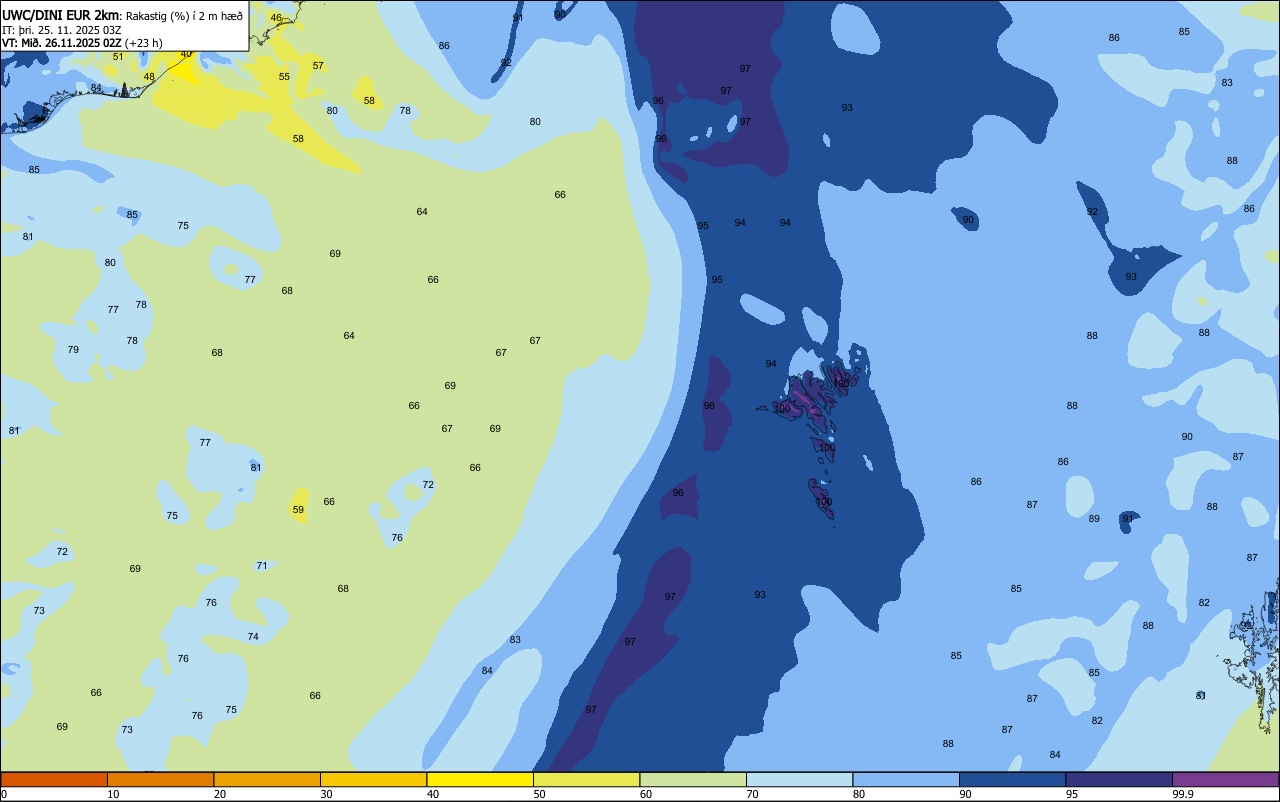
Task: Click the 40–50% bright yellow legend swatch
Action: (x=480, y=779)
